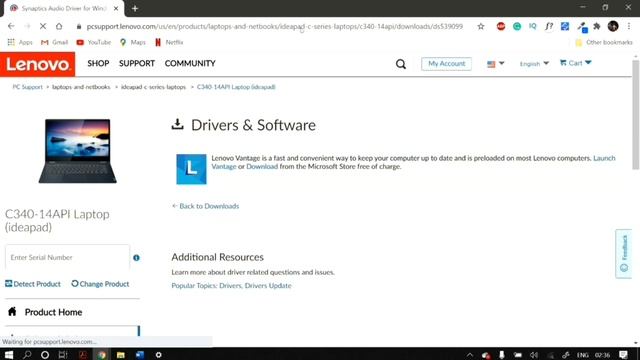
Task: Click the laptop product image
Action: (78, 151)
